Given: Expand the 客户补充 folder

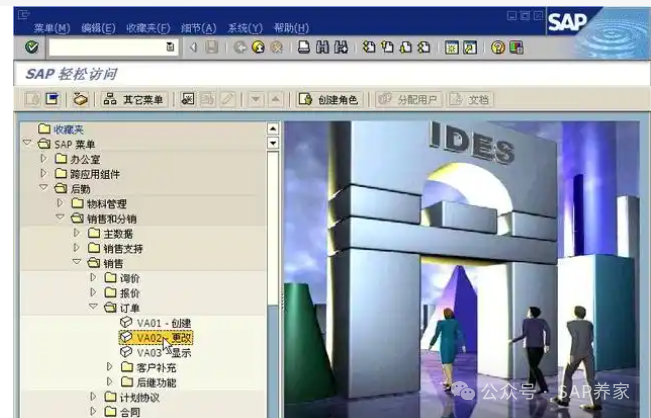Looking at the screenshot, I should click(x=110, y=367).
